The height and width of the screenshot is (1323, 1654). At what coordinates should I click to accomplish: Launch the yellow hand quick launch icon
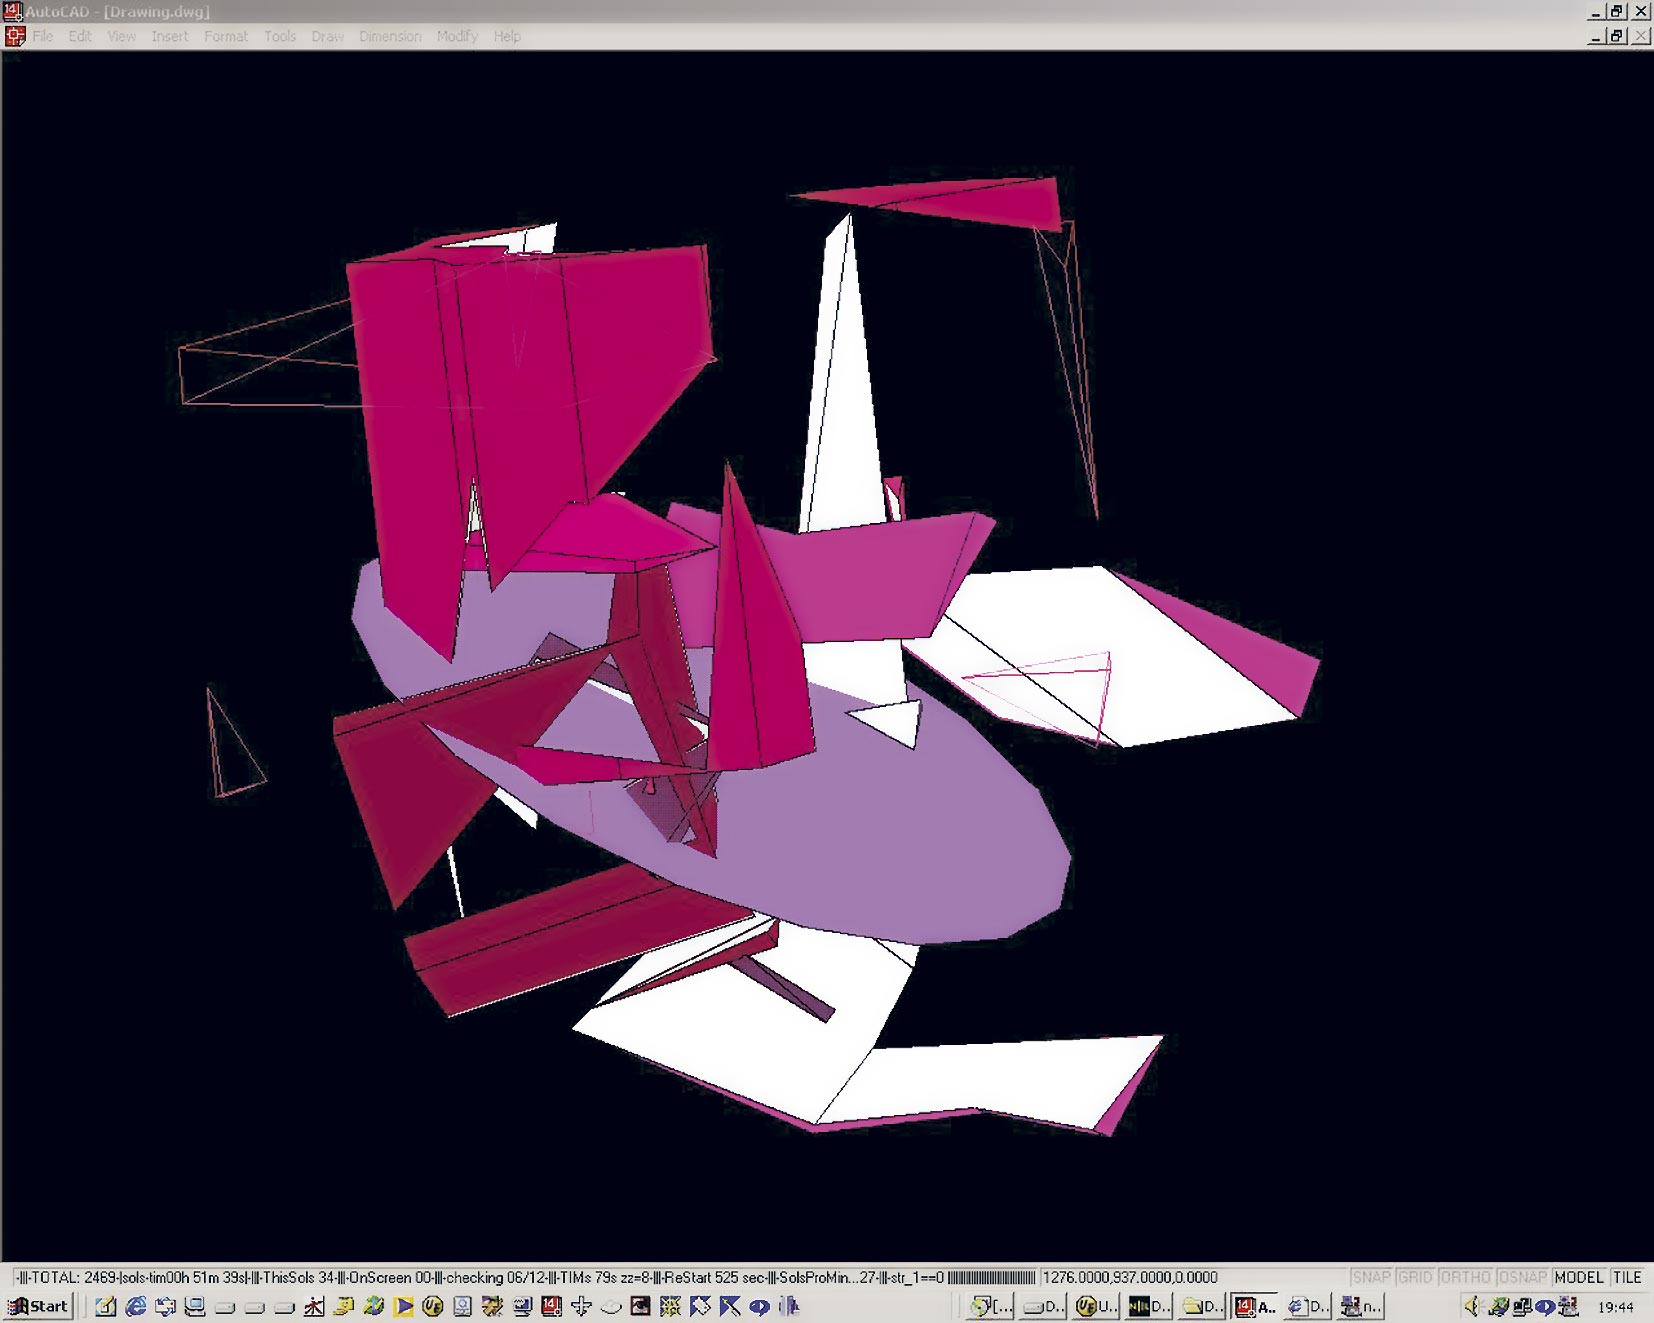344,1306
